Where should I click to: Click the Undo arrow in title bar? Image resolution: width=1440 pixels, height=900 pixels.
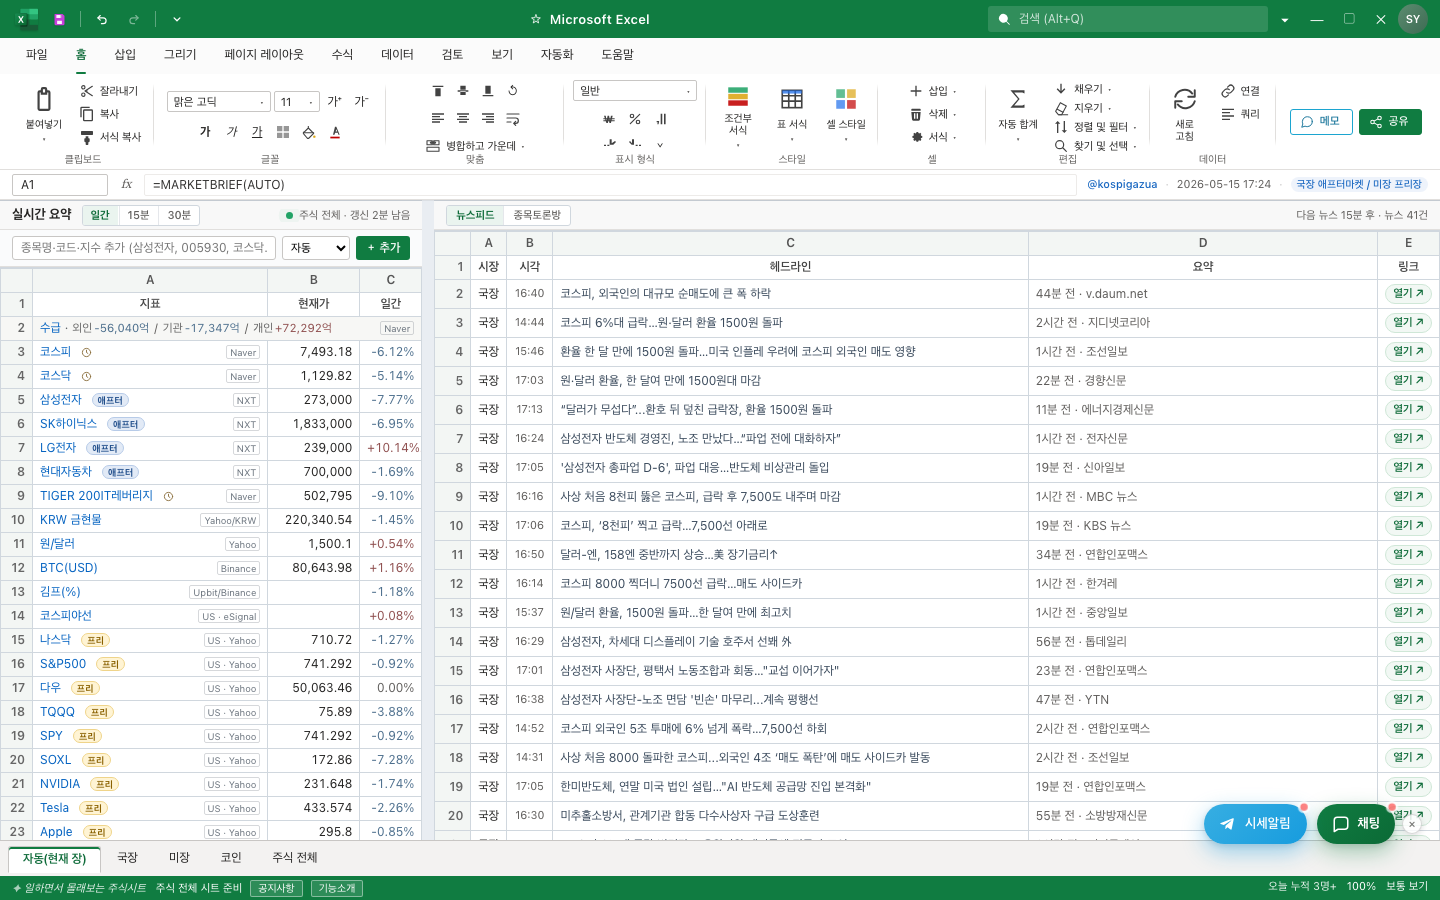click(102, 19)
